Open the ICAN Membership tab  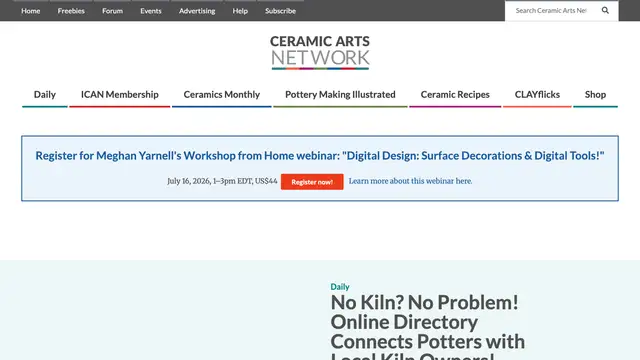click(x=120, y=95)
